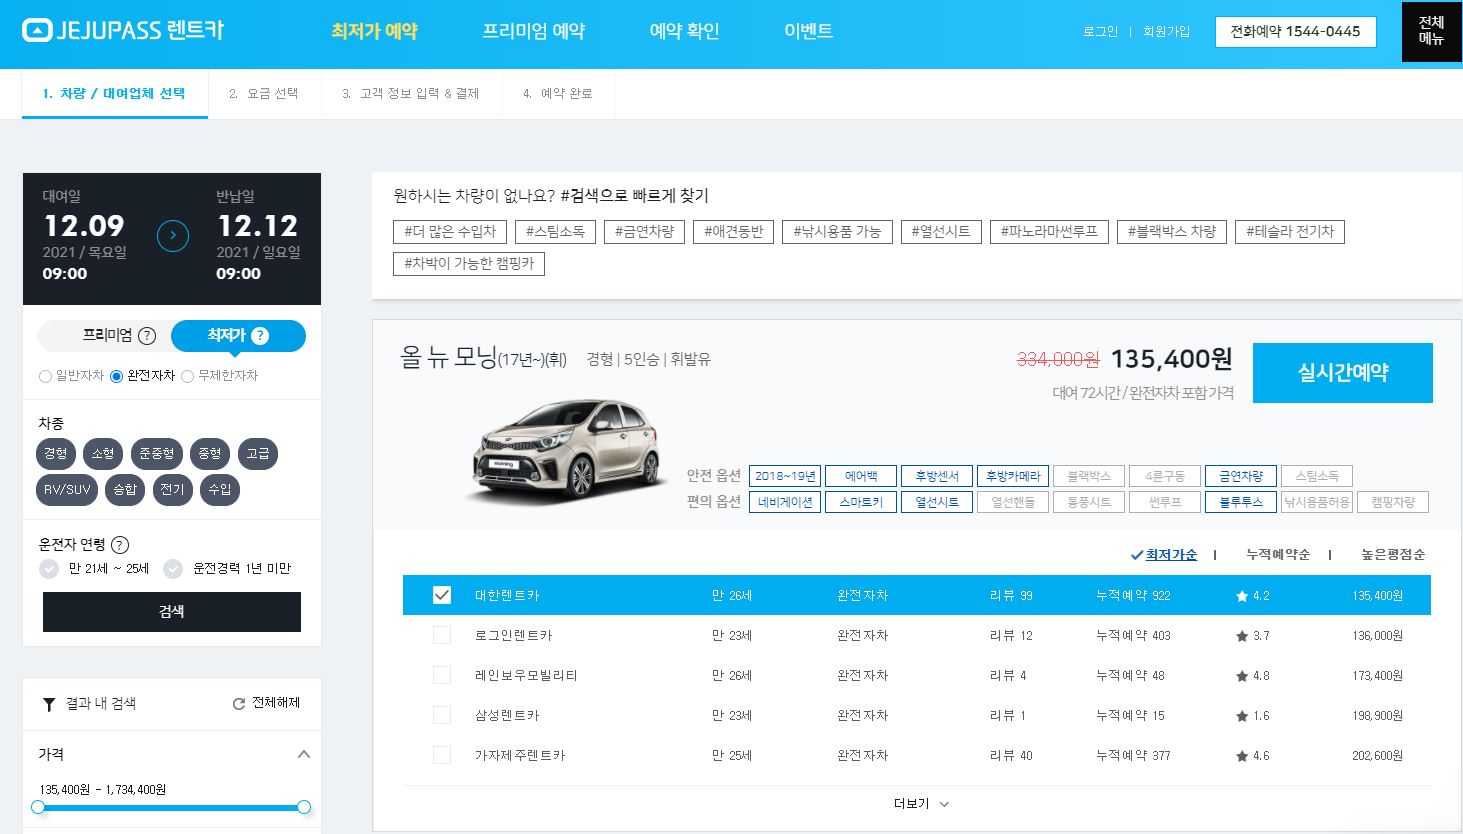Click the #애견동반 search tag
The image size is (1463, 834).
pos(734,232)
